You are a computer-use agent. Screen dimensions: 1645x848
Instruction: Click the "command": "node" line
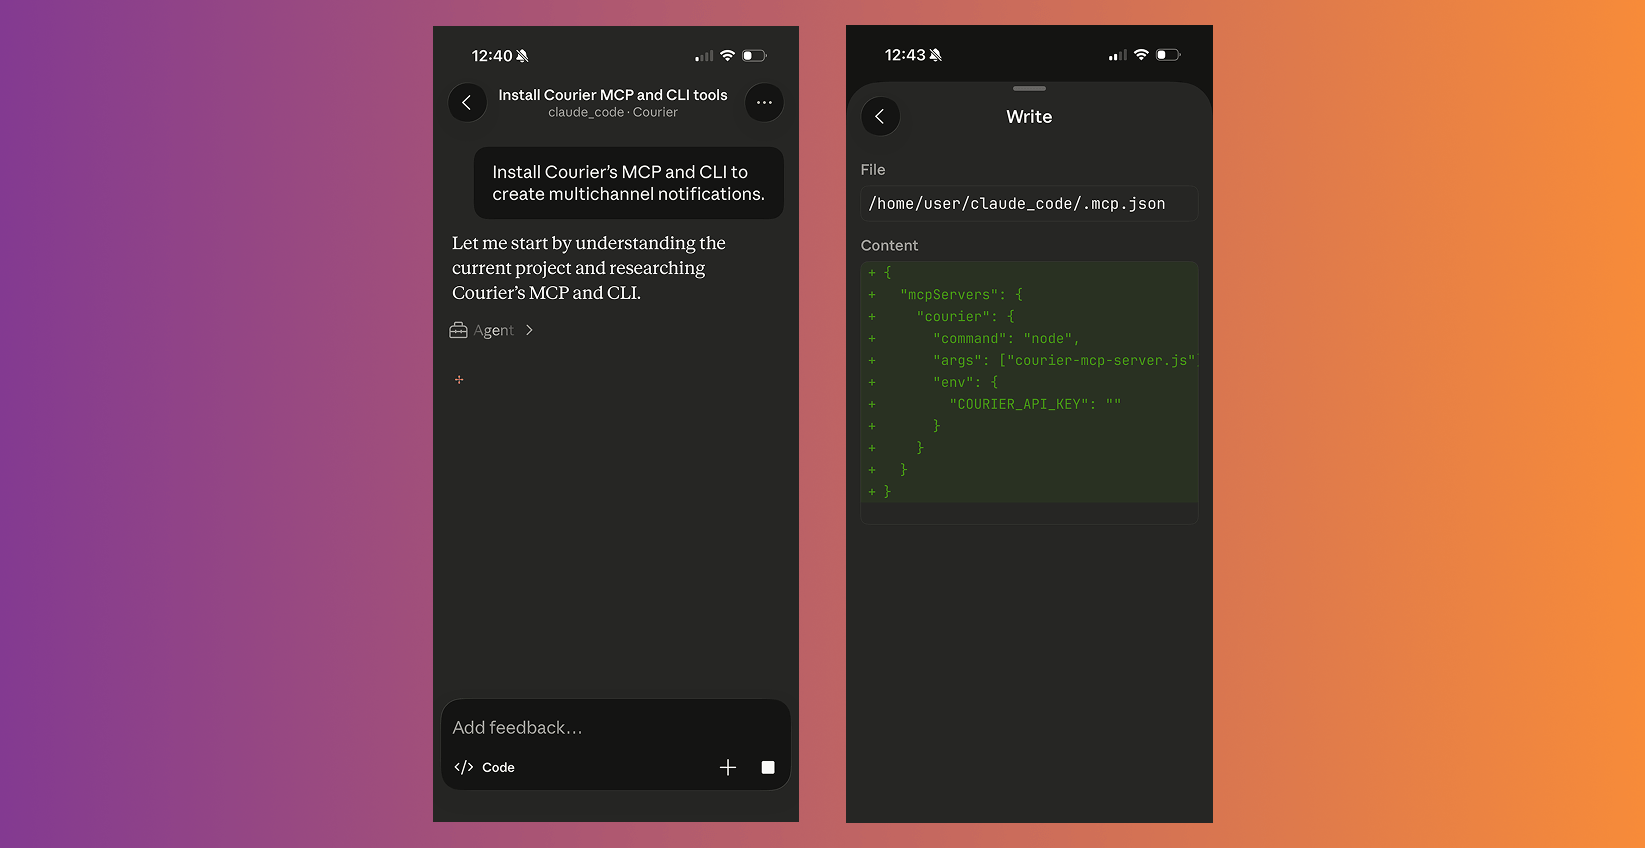pyautogui.click(x=1006, y=339)
